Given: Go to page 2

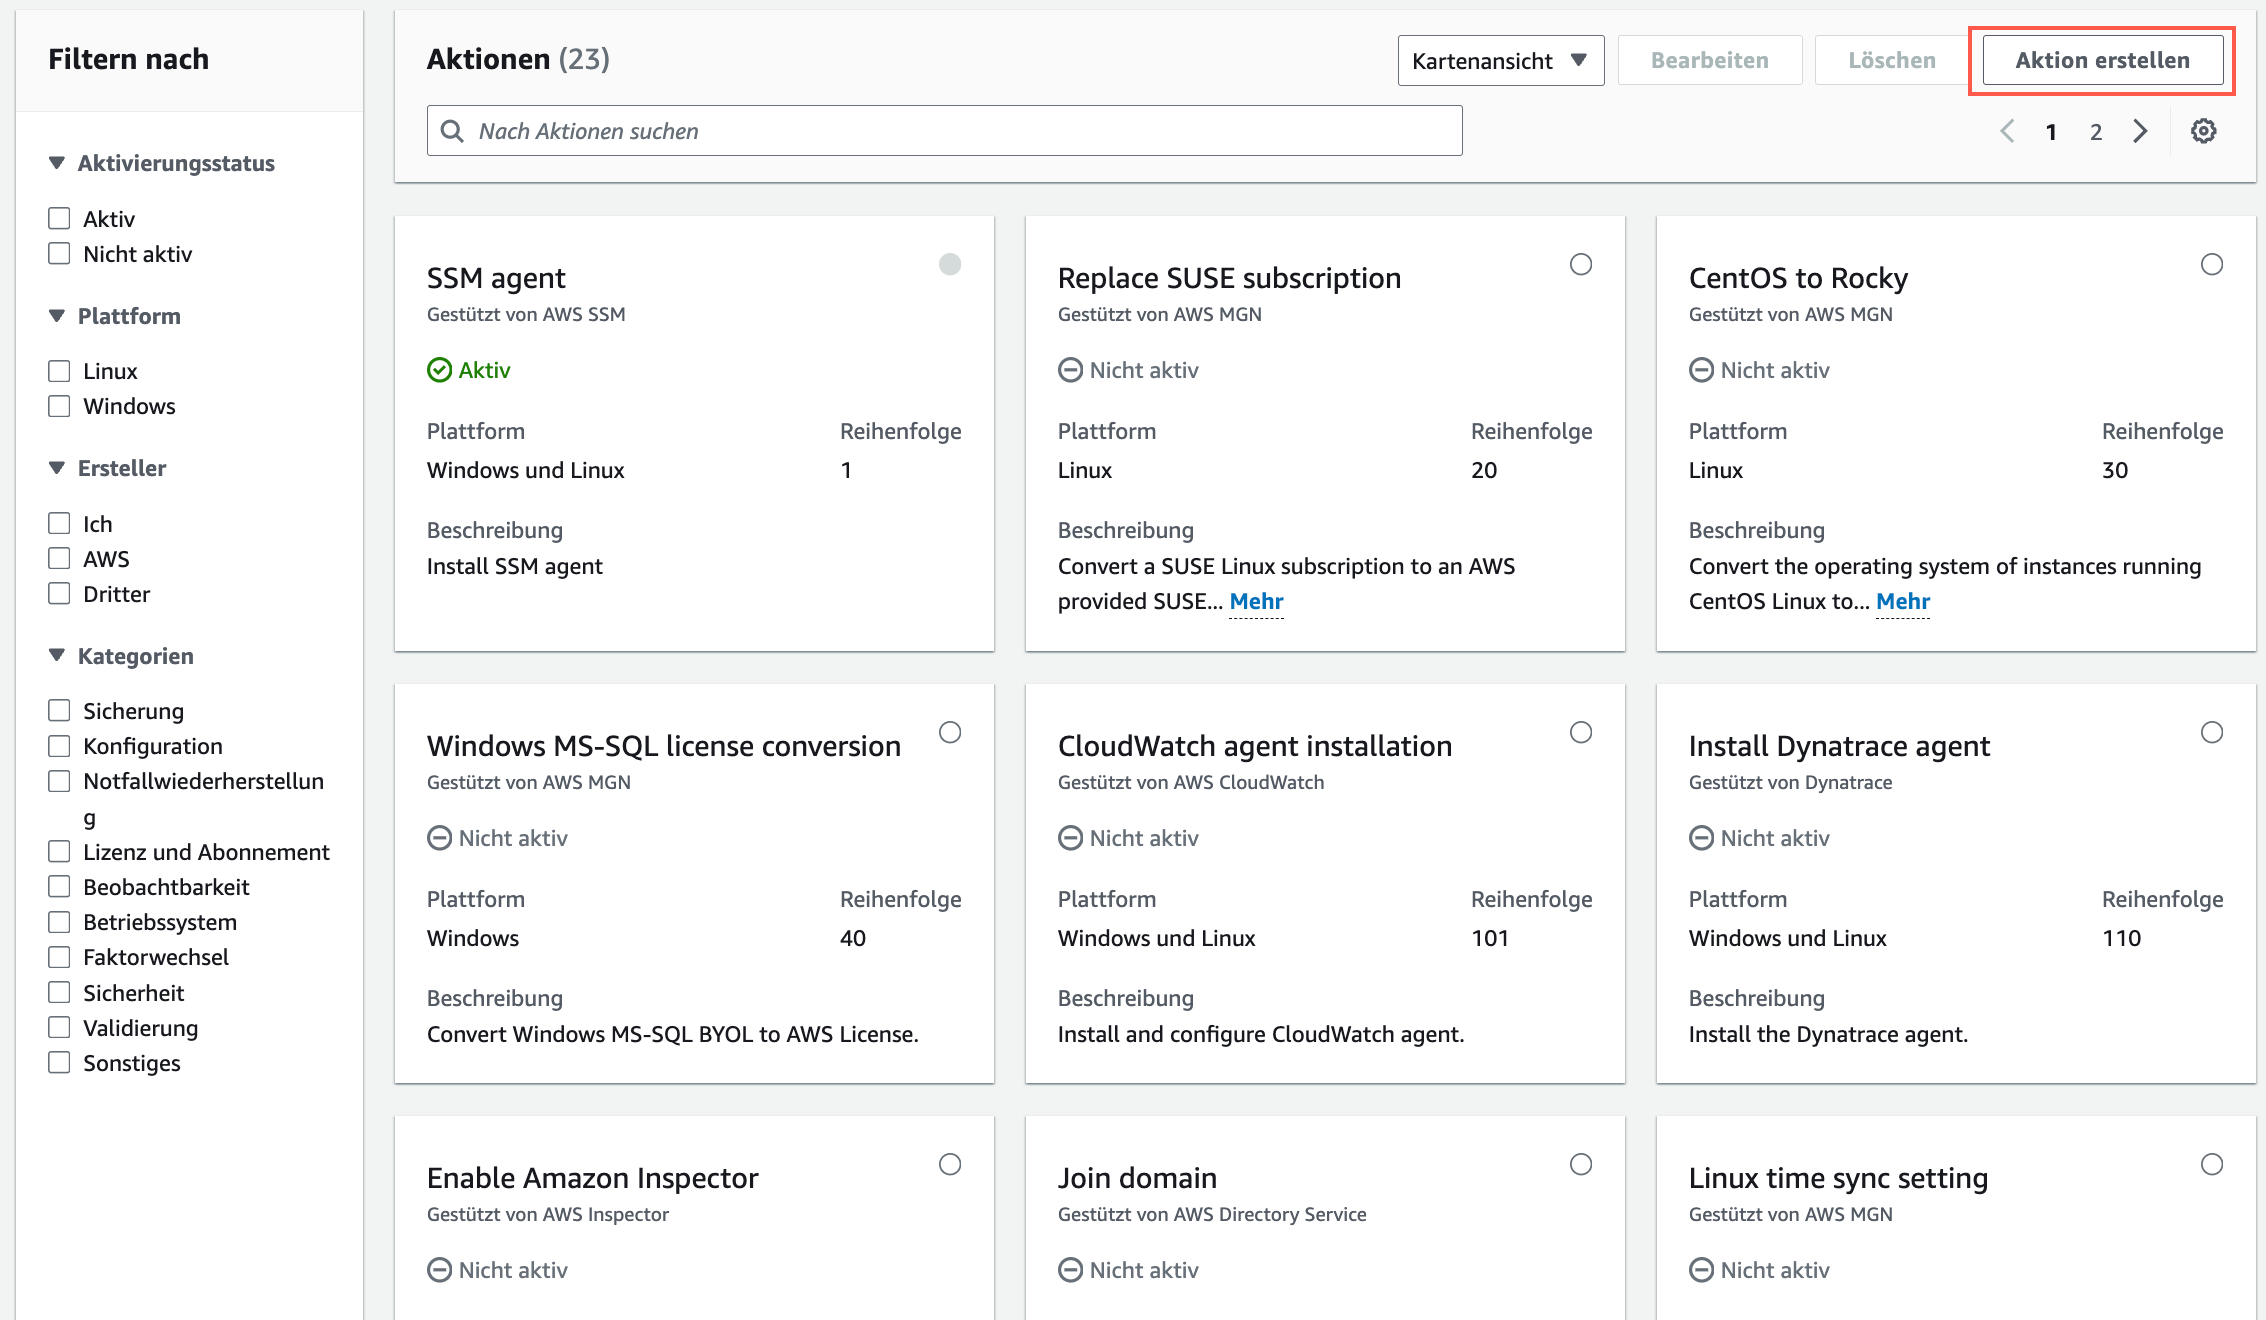Looking at the screenshot, I should click(2095, 132).
